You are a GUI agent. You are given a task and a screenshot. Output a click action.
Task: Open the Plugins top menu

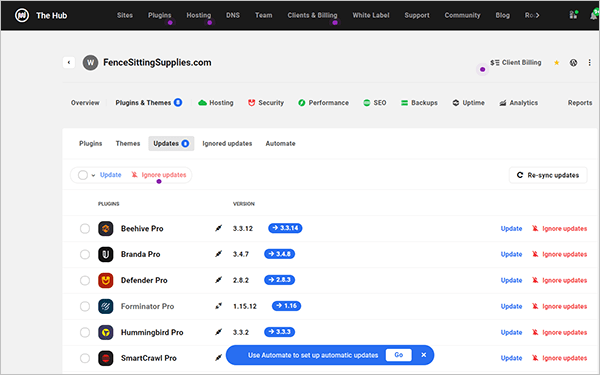[x=160, y=15]
